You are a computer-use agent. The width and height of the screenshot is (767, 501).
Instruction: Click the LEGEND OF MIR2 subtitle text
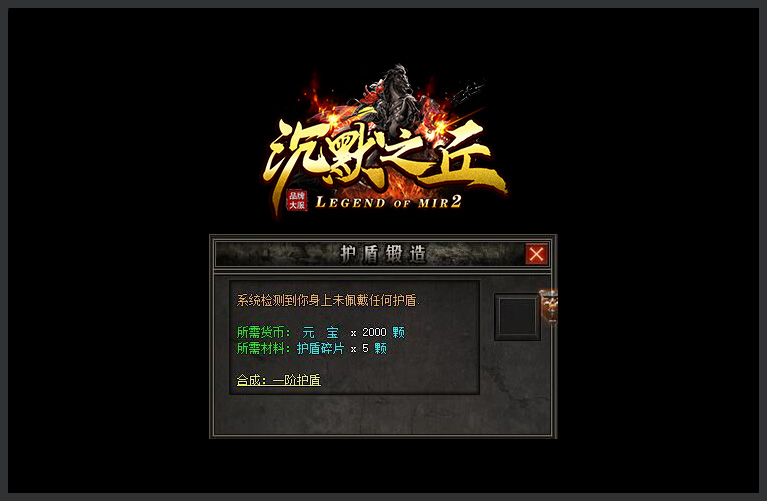(x=388, y=202)
